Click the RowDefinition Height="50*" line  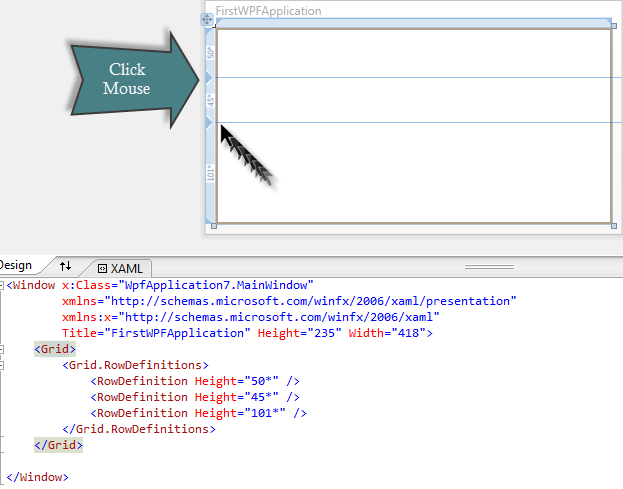tap(195, 381)
